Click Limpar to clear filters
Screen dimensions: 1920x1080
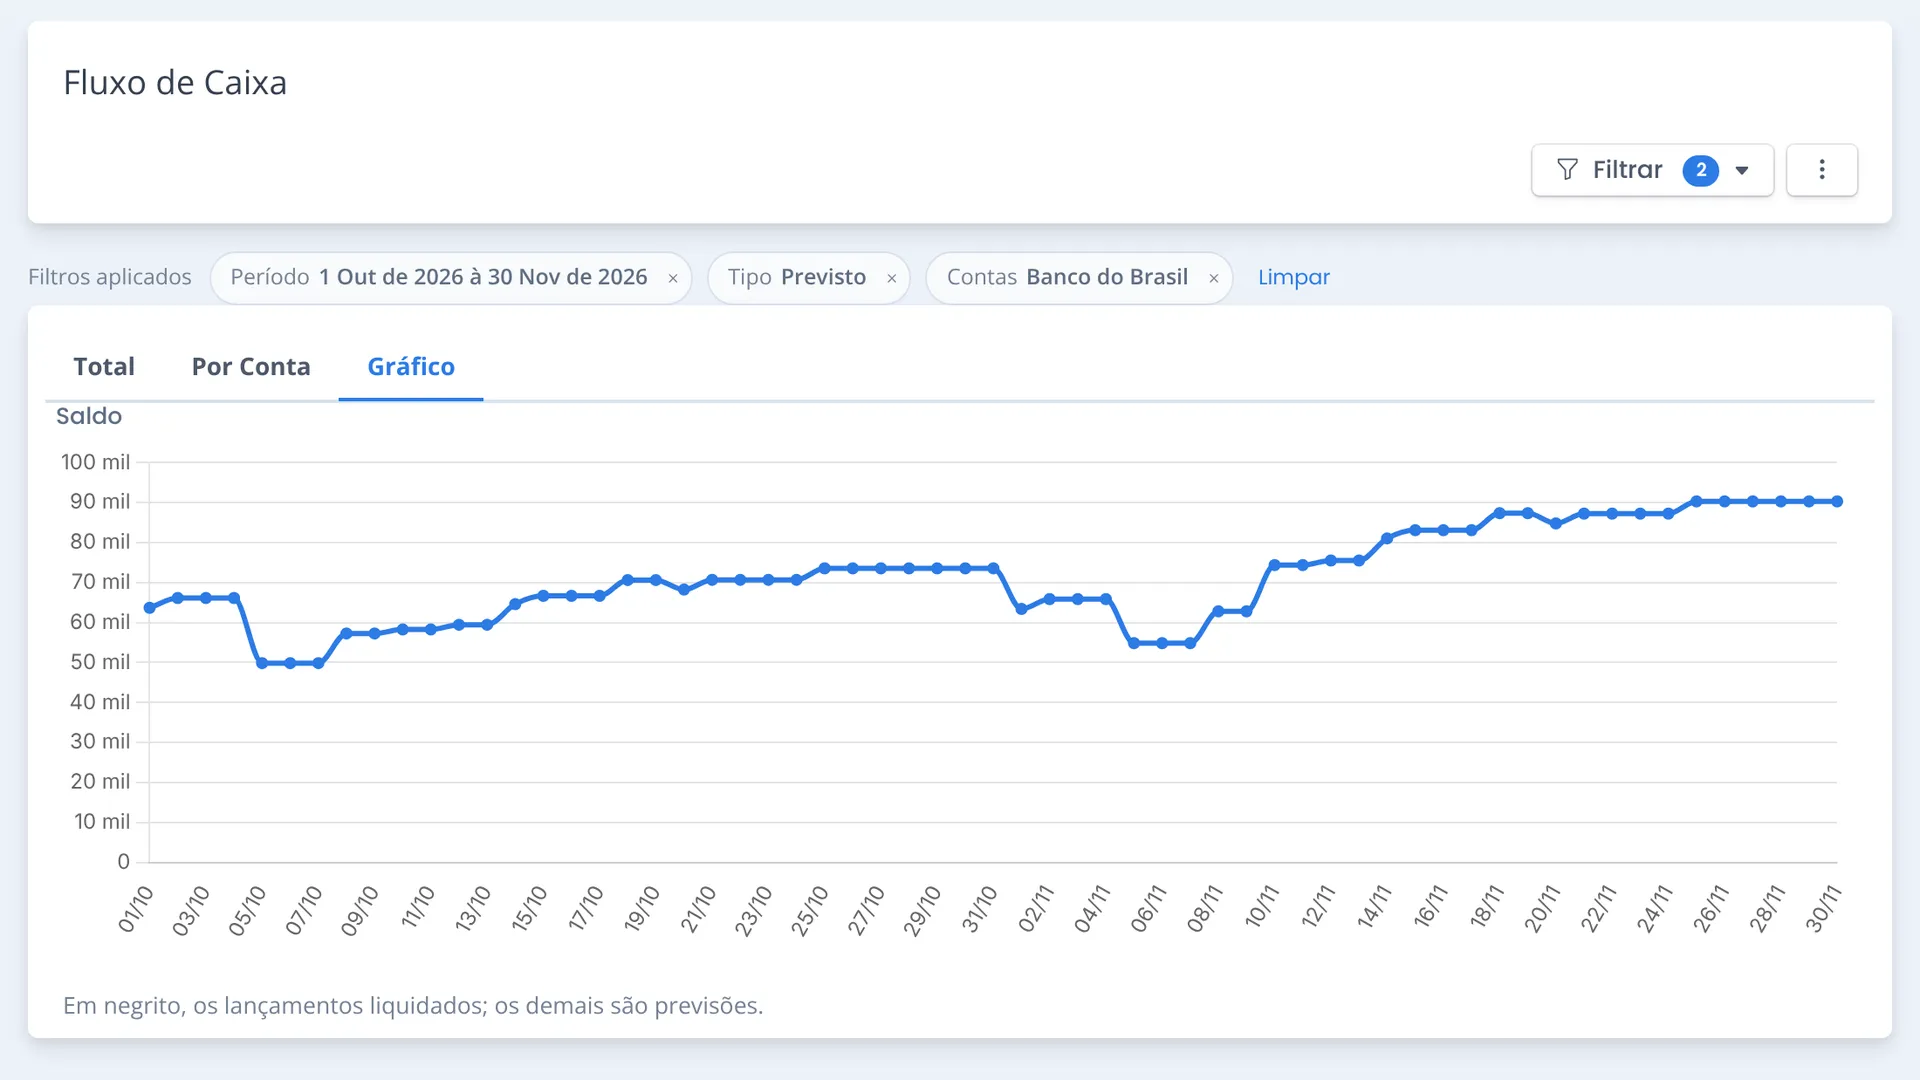click(1293, 277)
